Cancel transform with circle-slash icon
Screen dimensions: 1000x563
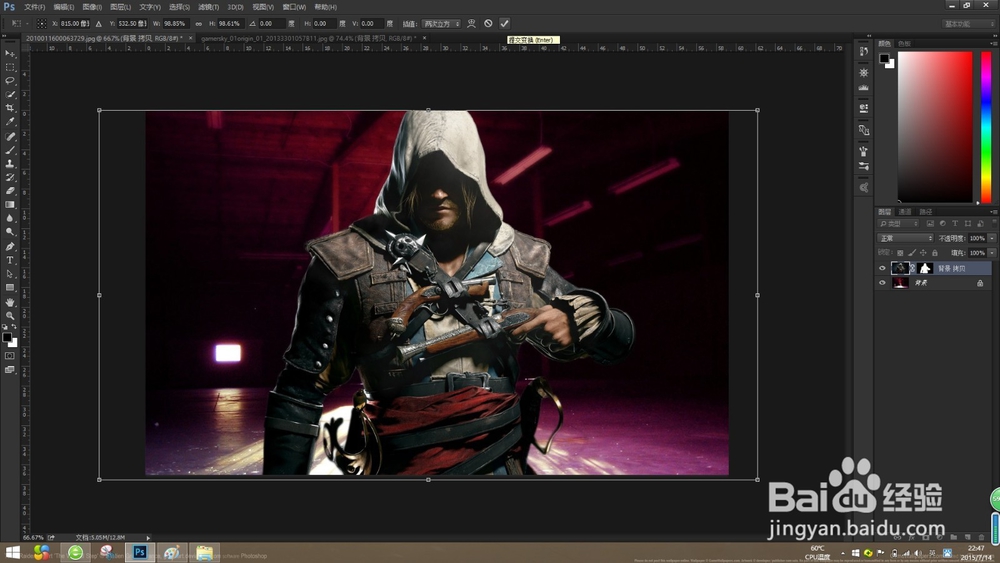click(488, 24)
